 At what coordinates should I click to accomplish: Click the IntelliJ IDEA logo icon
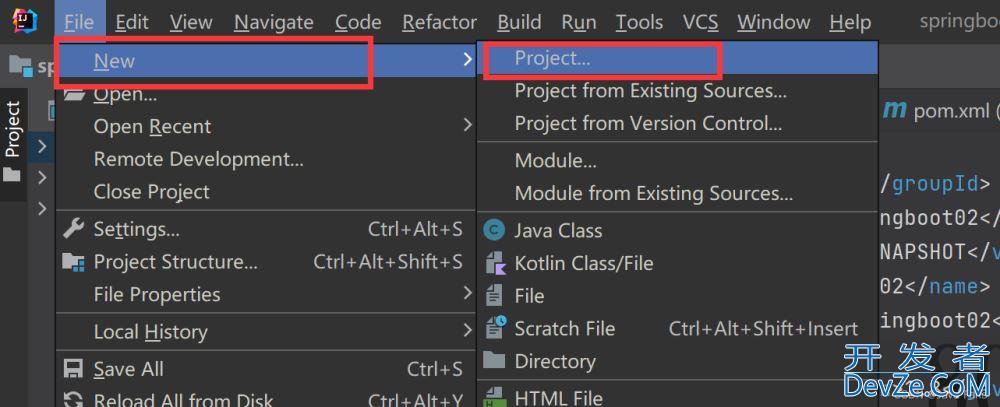pos(24,21)
